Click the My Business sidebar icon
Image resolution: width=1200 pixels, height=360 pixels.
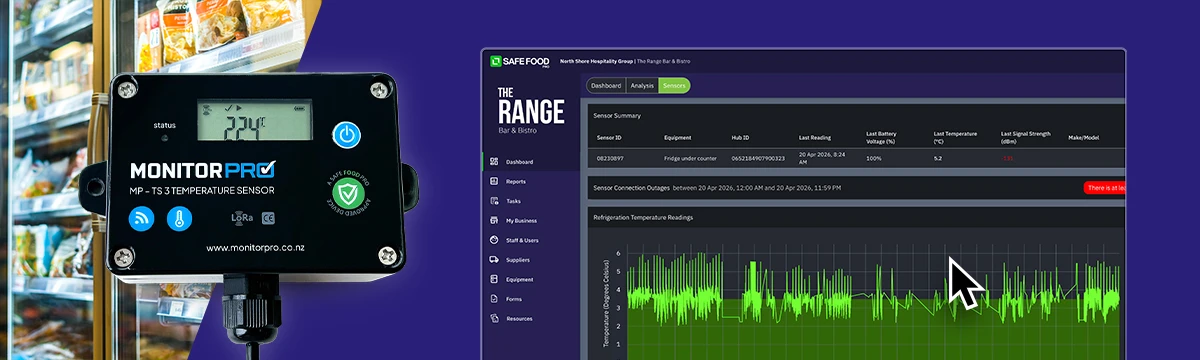coord(494,220)
